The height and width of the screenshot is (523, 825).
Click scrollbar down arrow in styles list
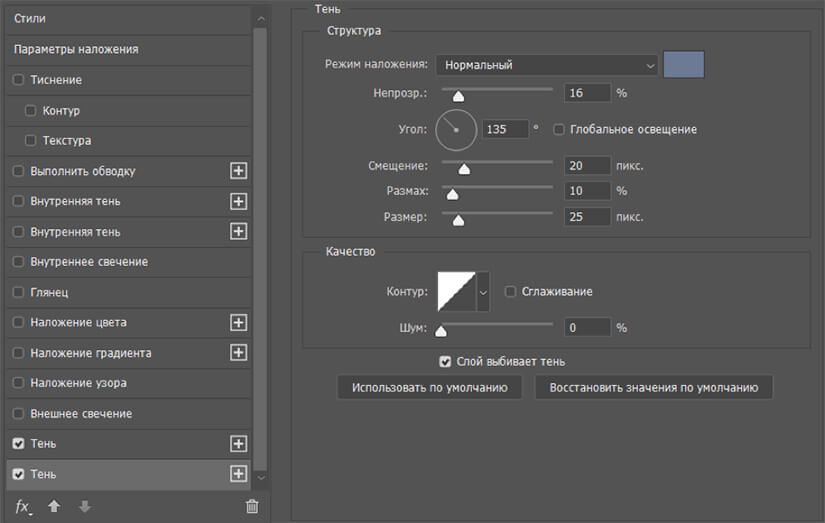[x=261, y=477]
